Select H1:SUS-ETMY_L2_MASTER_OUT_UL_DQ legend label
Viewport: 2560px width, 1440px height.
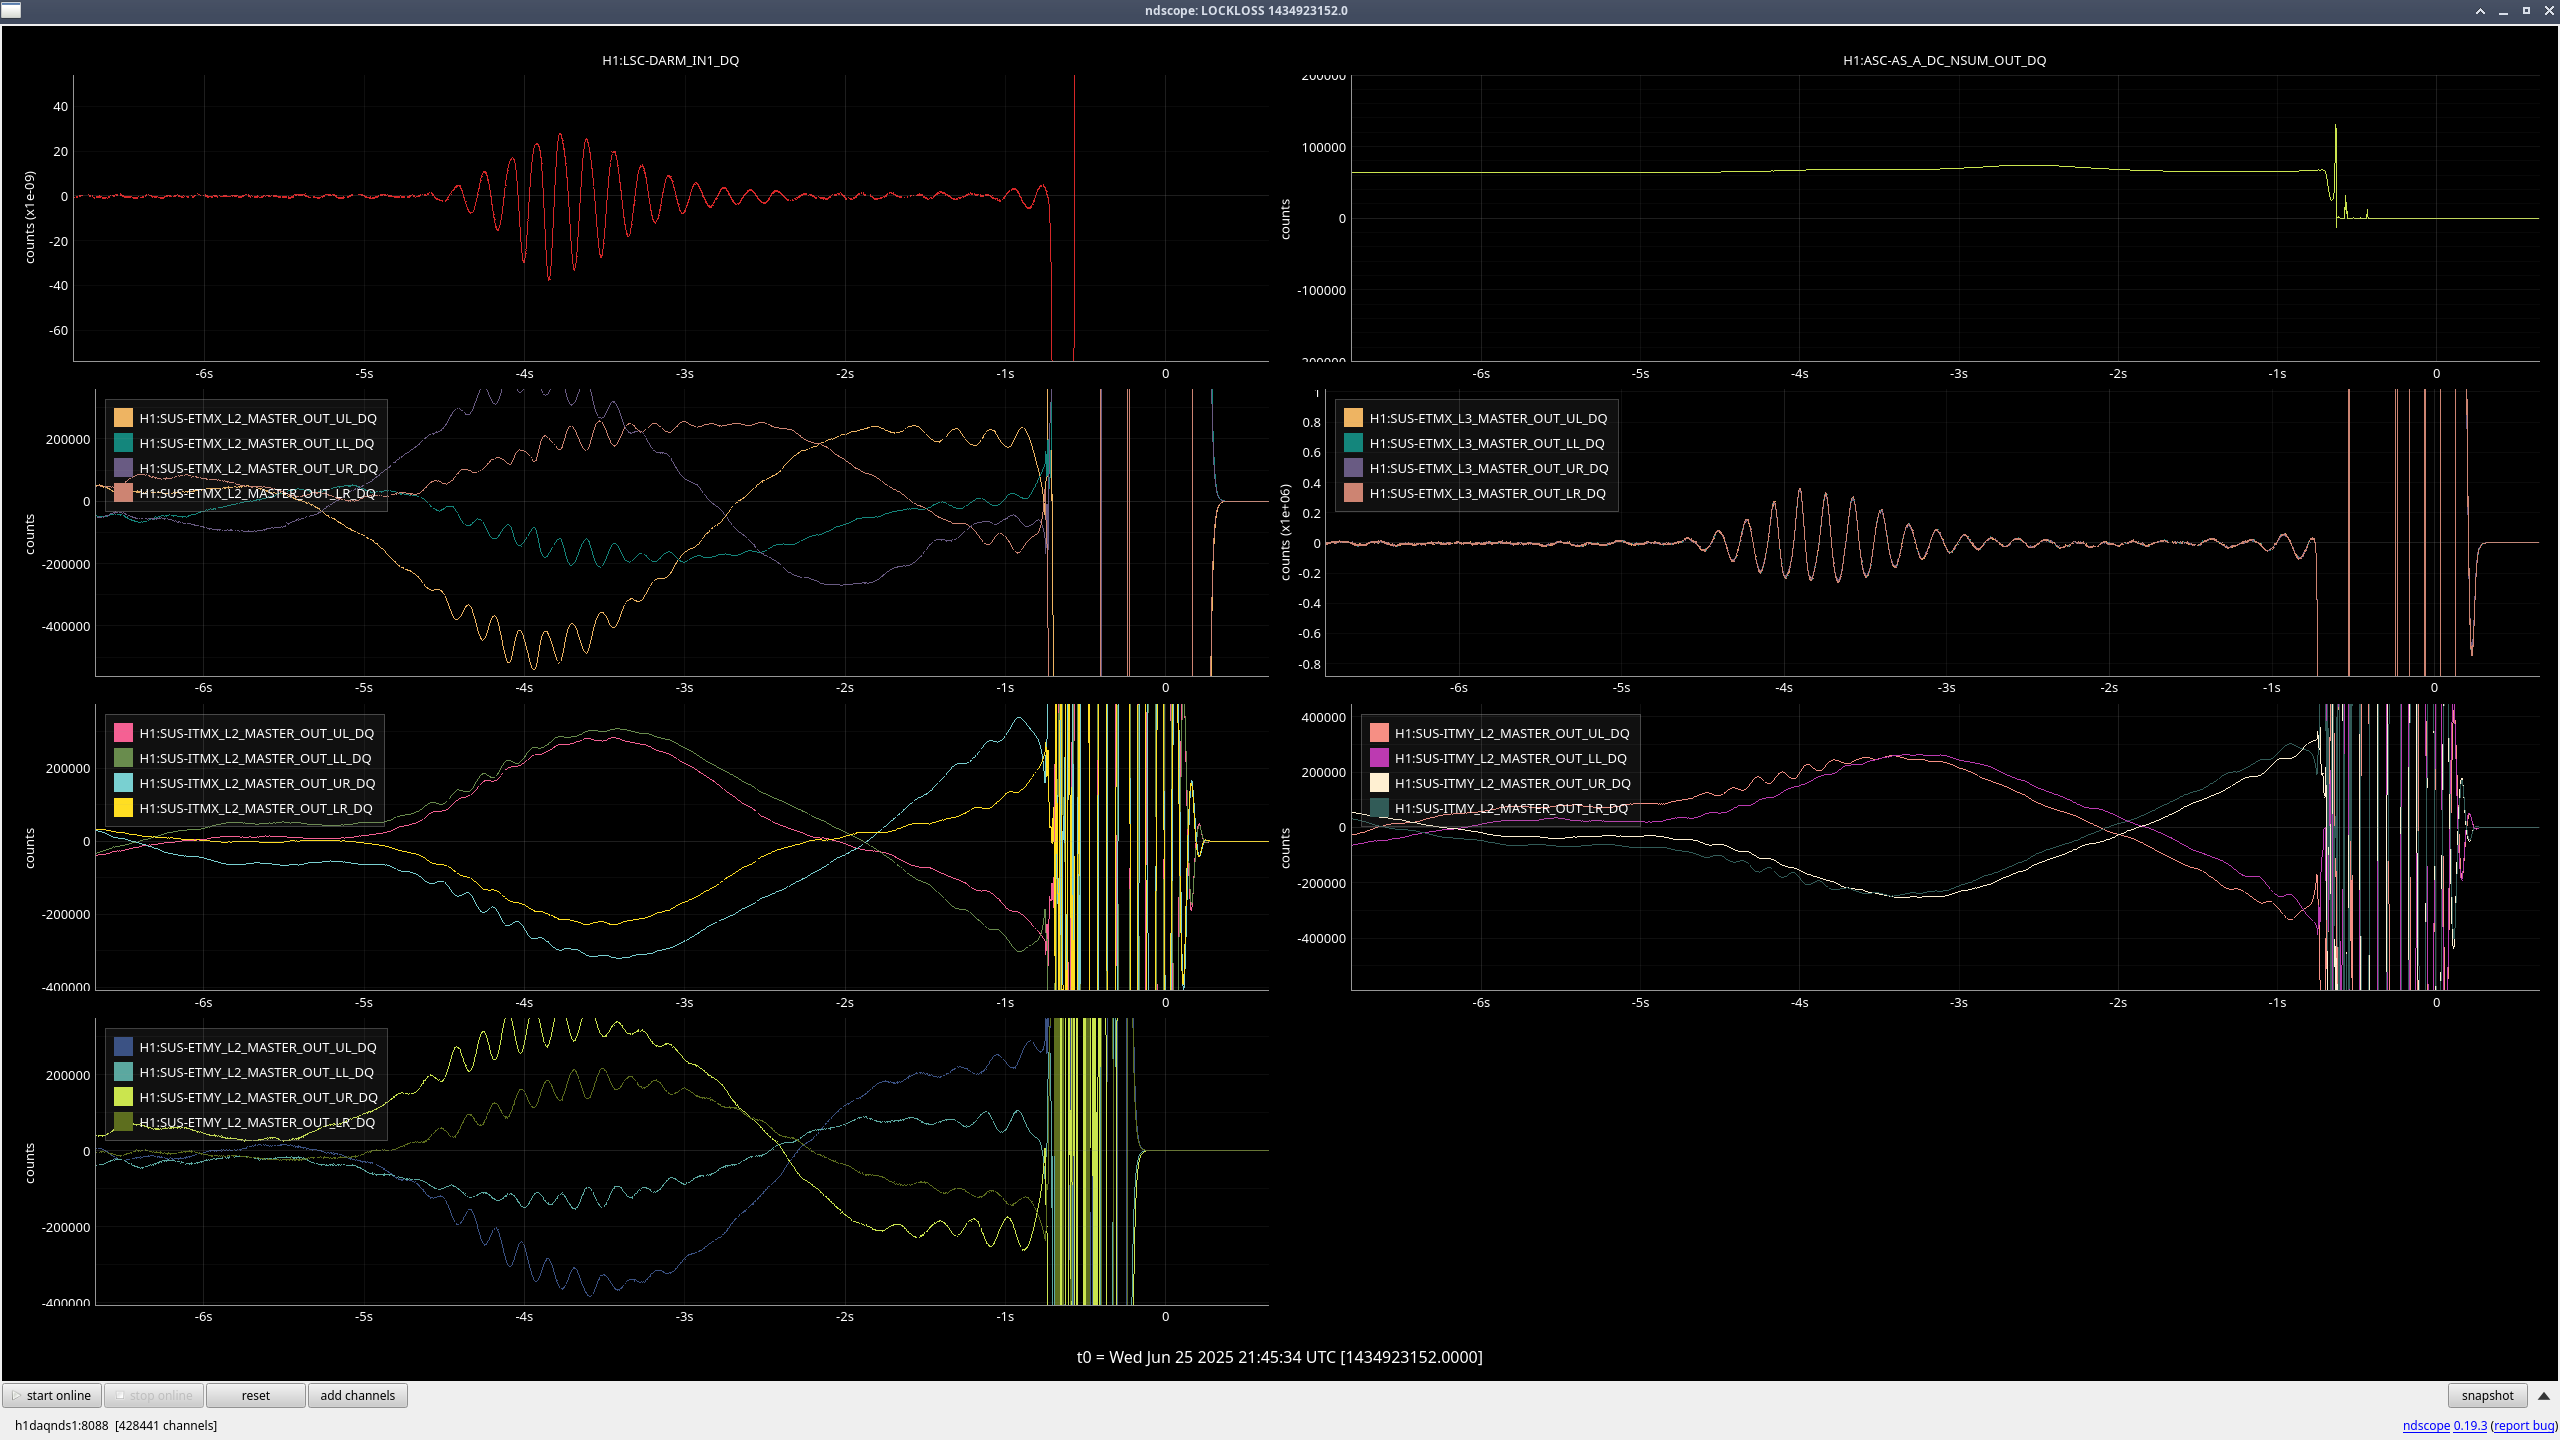click(258, 1047)
